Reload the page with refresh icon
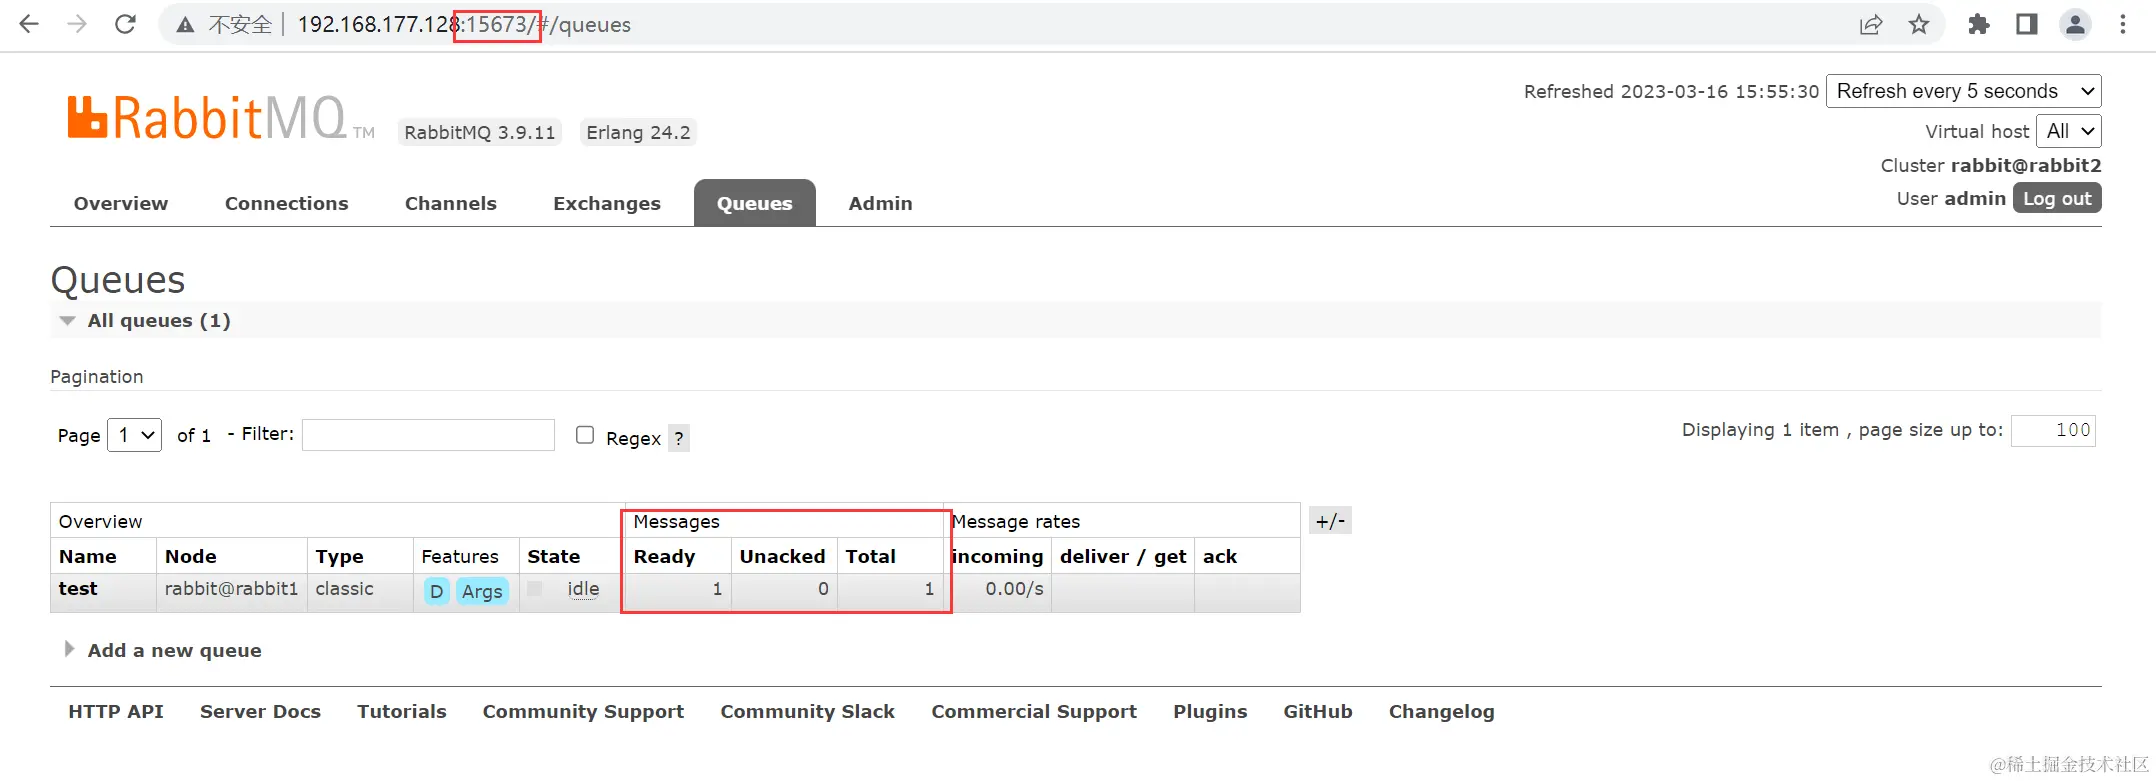The image size is (2156, 781). (x=125, y=24)
